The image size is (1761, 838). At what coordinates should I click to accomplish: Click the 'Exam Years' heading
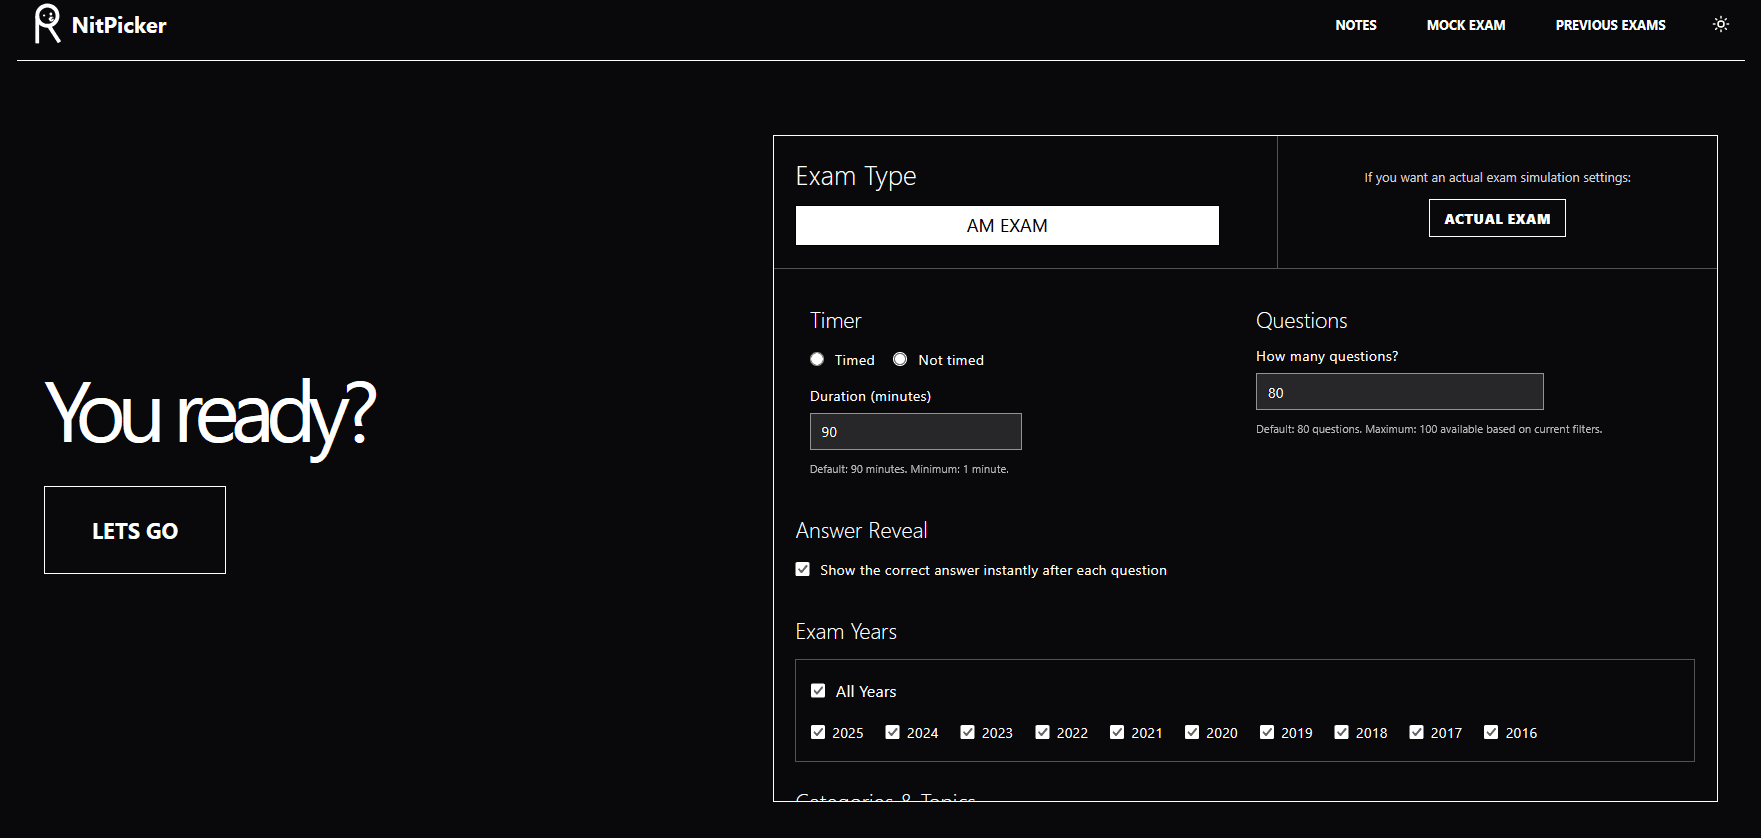pos(846,632)
